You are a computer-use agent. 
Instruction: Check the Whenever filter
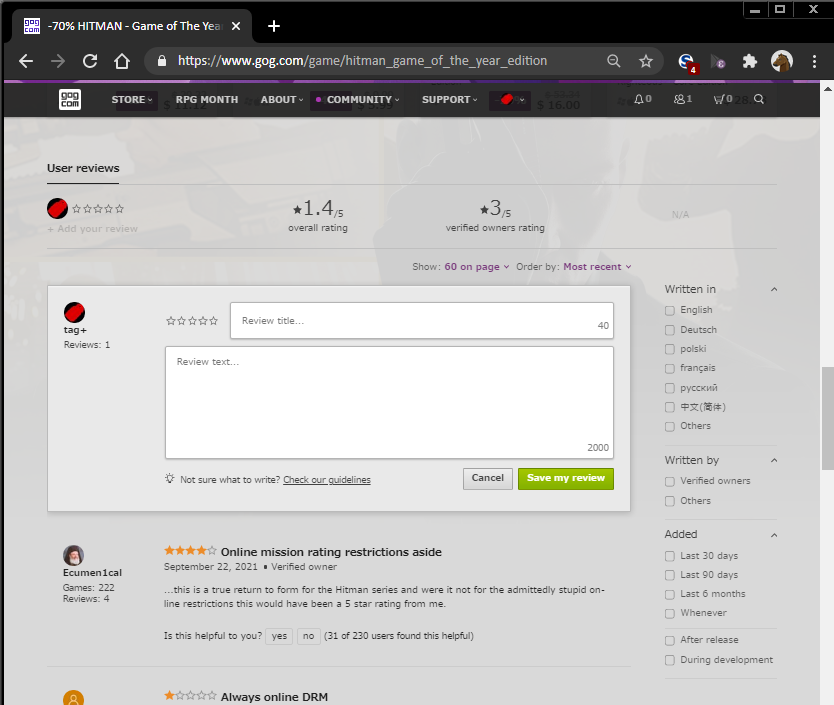670,613
